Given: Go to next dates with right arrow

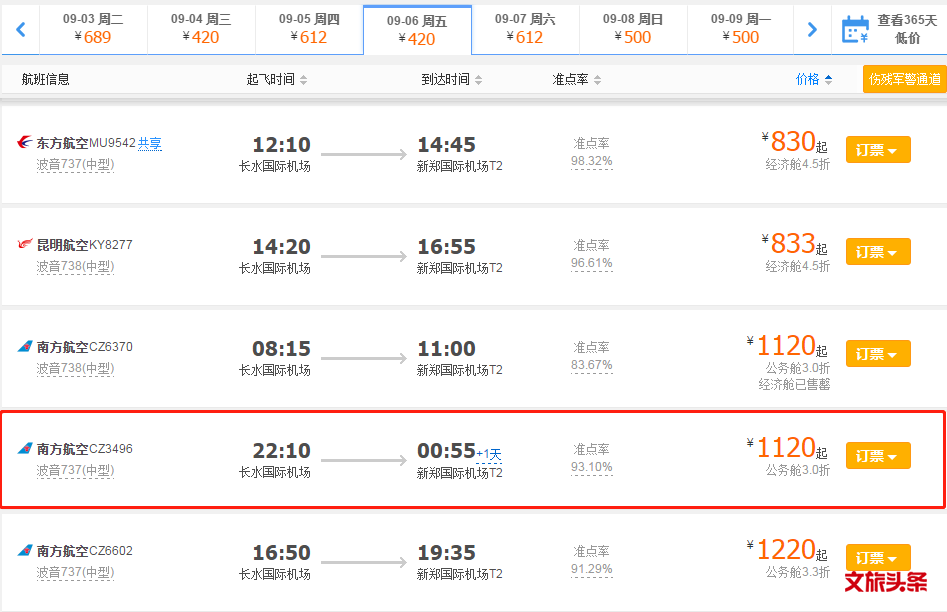Looking at the screenshot, I should pyautogui.click(x=812, y=29).
